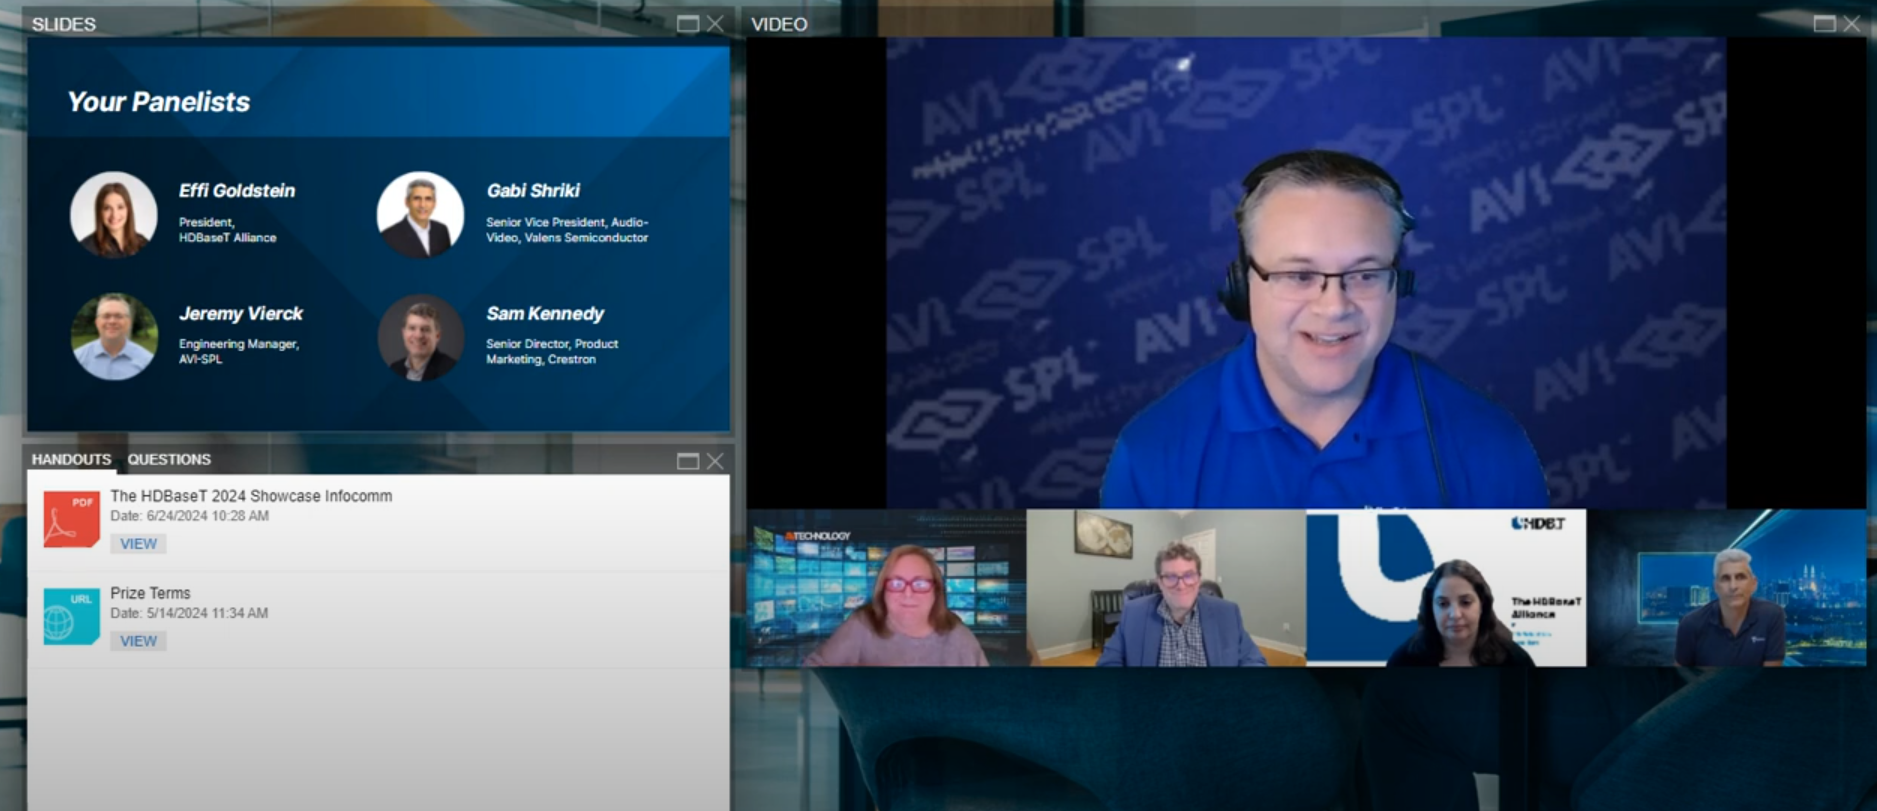1877x811 pixels.
Task: Click the PDF icon for HDBaseT Showcase
Action: [x=71, y=519]
